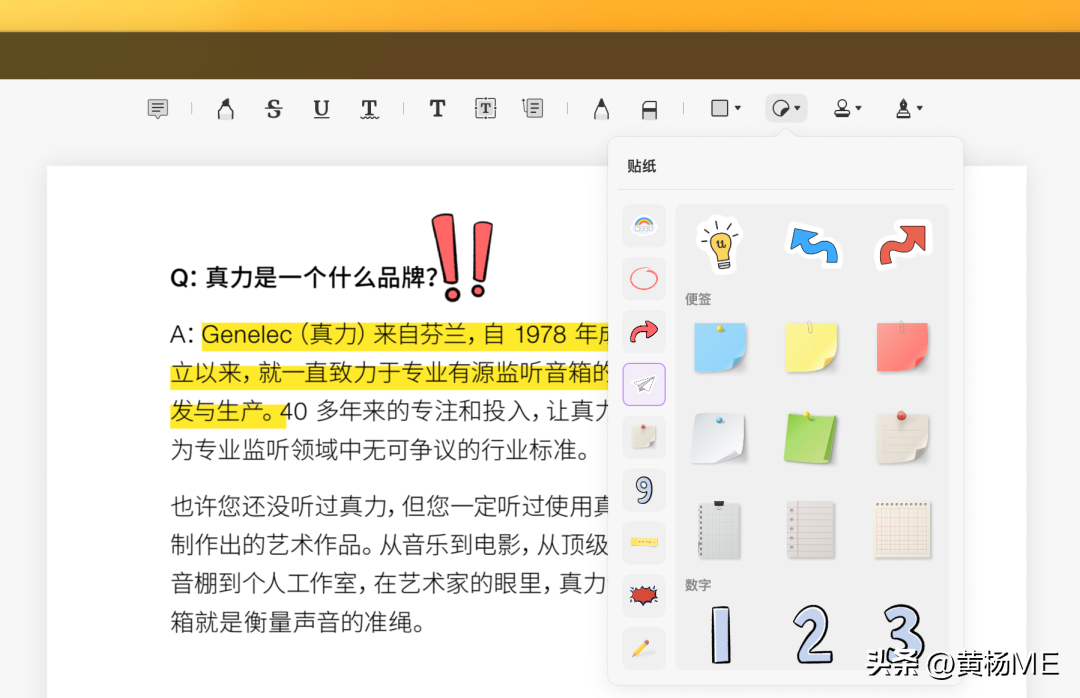Select the highlighter pen tool
Viewport: 1080px width, 698px height.
coord(225,108)
